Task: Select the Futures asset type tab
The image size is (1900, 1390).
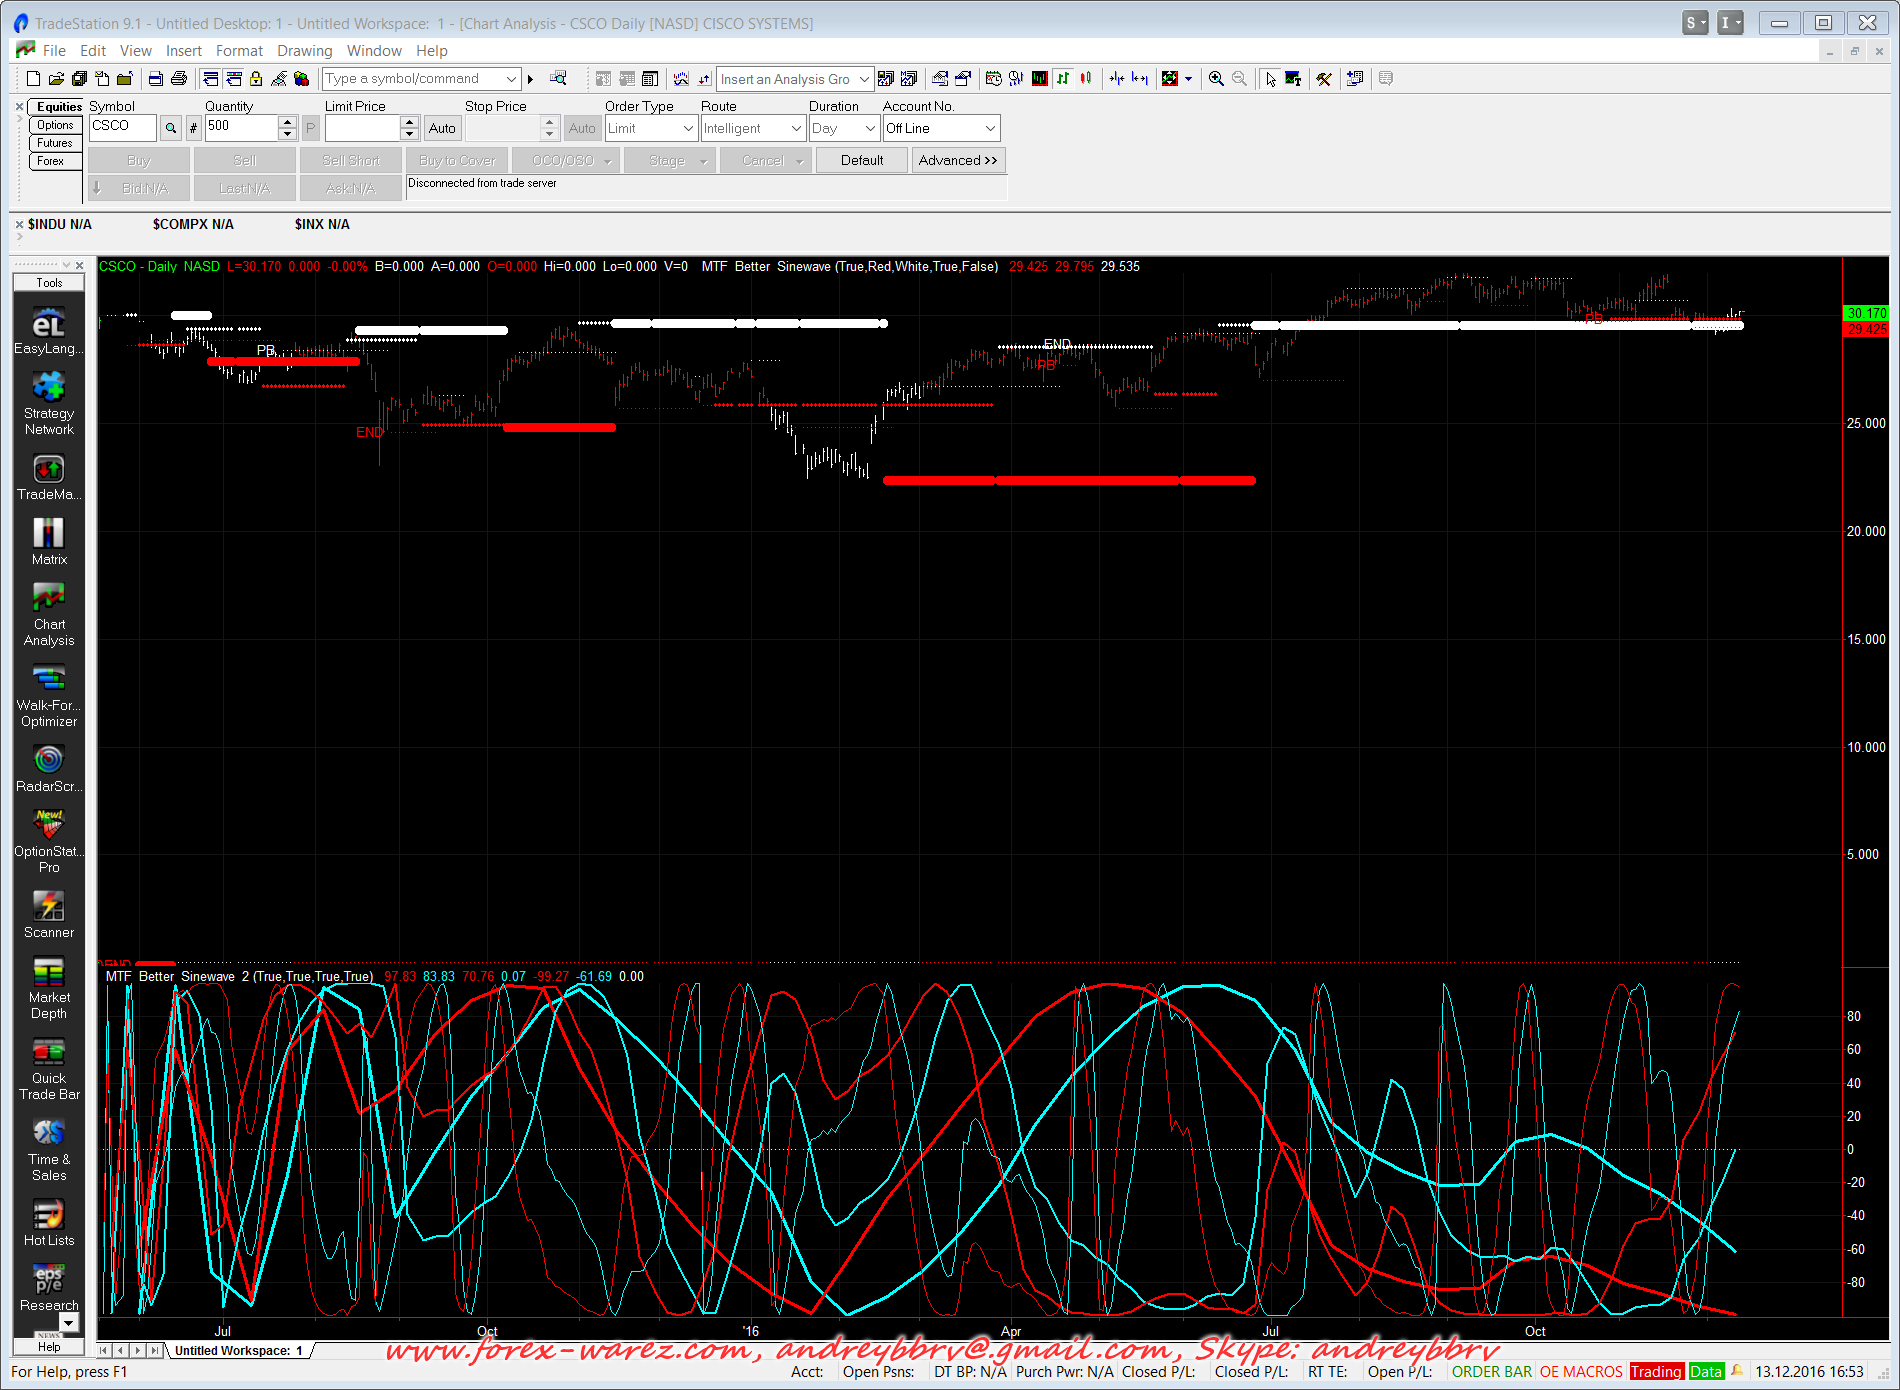Action: pos(55,143)
